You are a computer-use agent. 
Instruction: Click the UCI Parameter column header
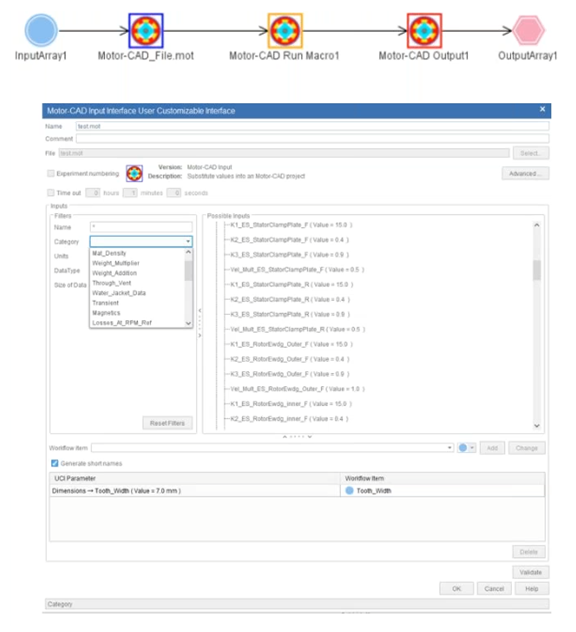pyautogui.click(x=195, y=478)
